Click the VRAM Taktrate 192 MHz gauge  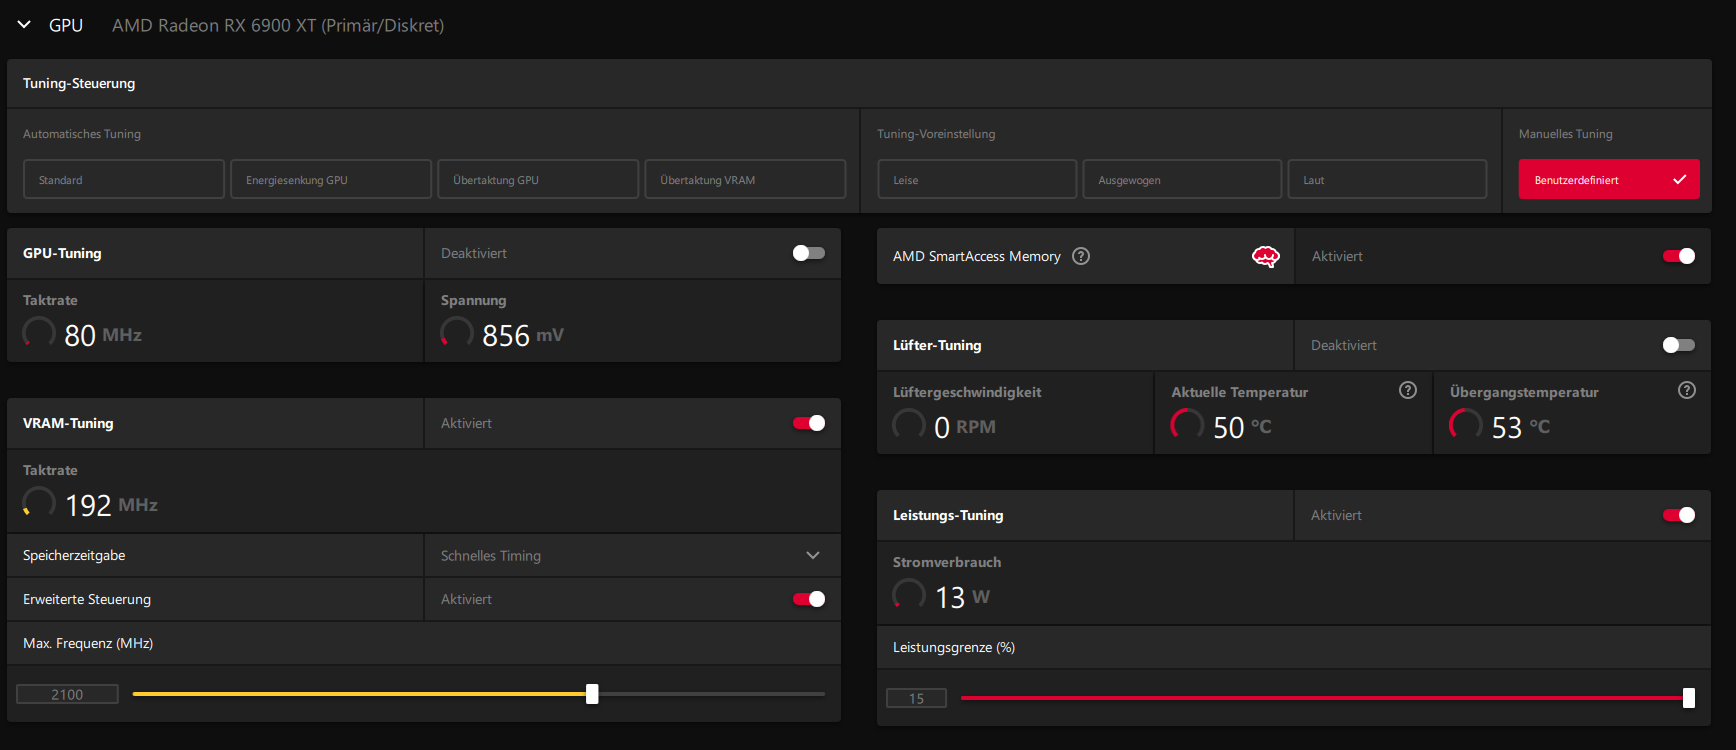point(39,502)
